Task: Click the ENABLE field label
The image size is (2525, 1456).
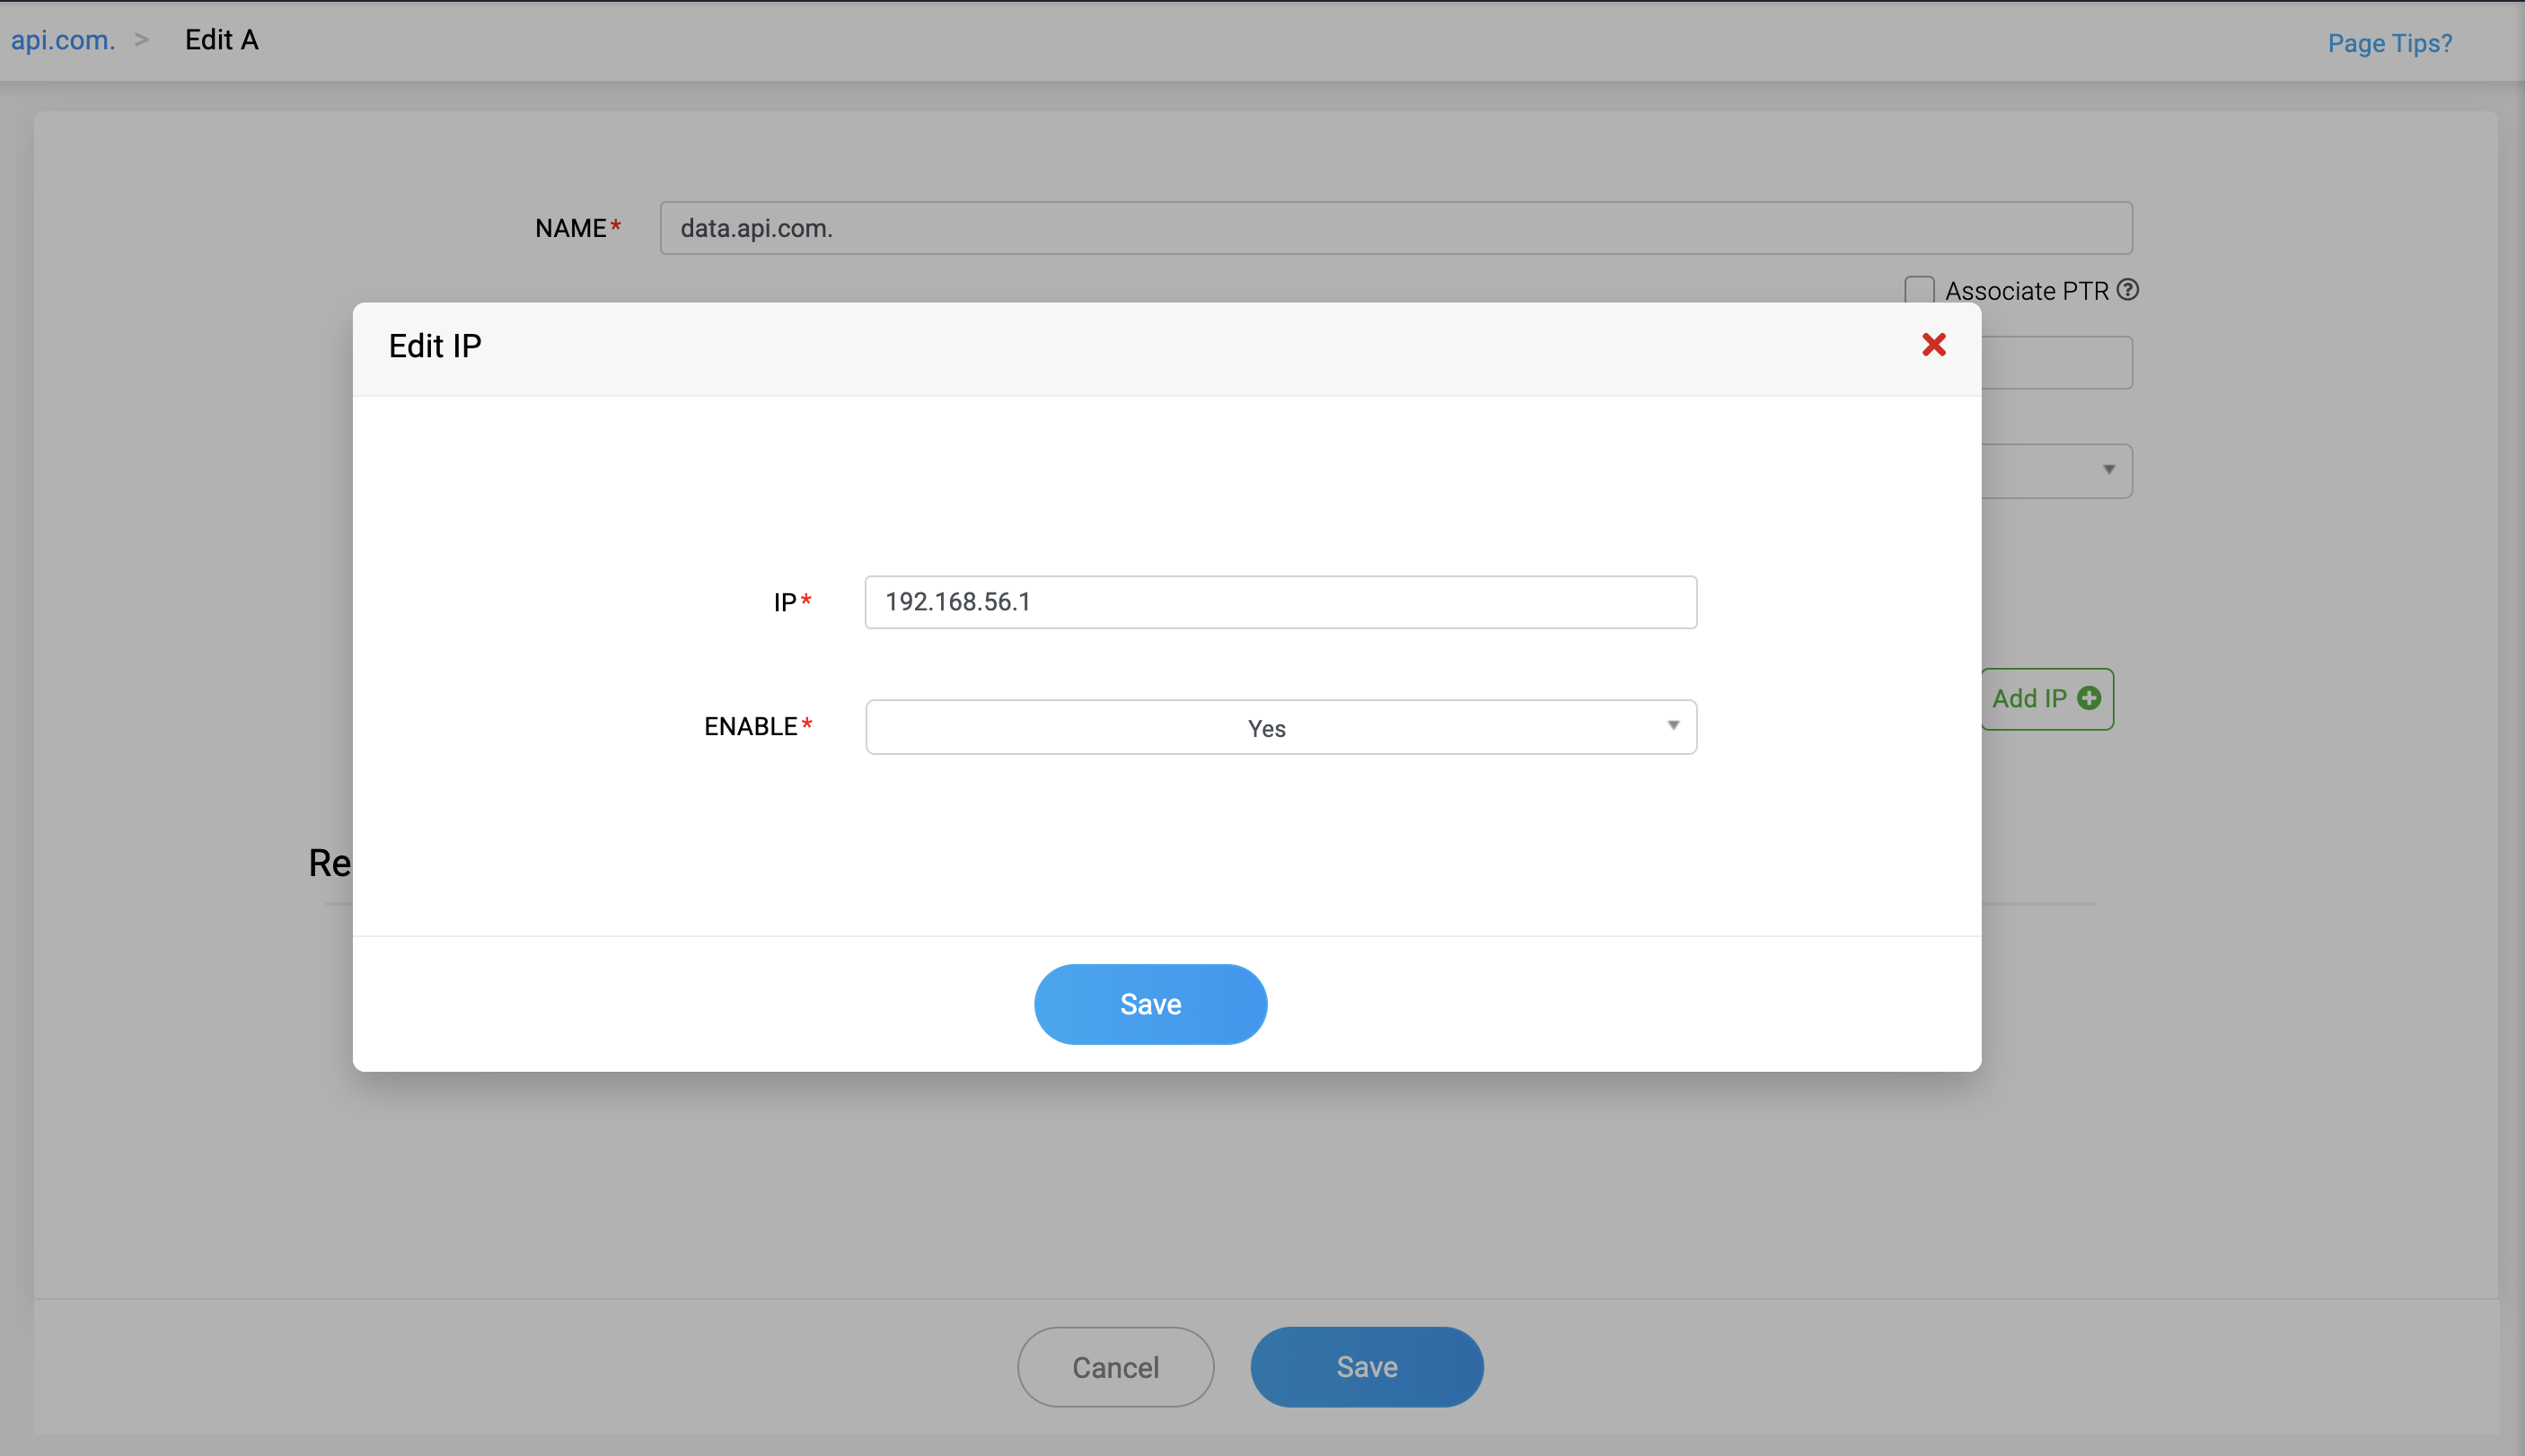Action: 750,726
